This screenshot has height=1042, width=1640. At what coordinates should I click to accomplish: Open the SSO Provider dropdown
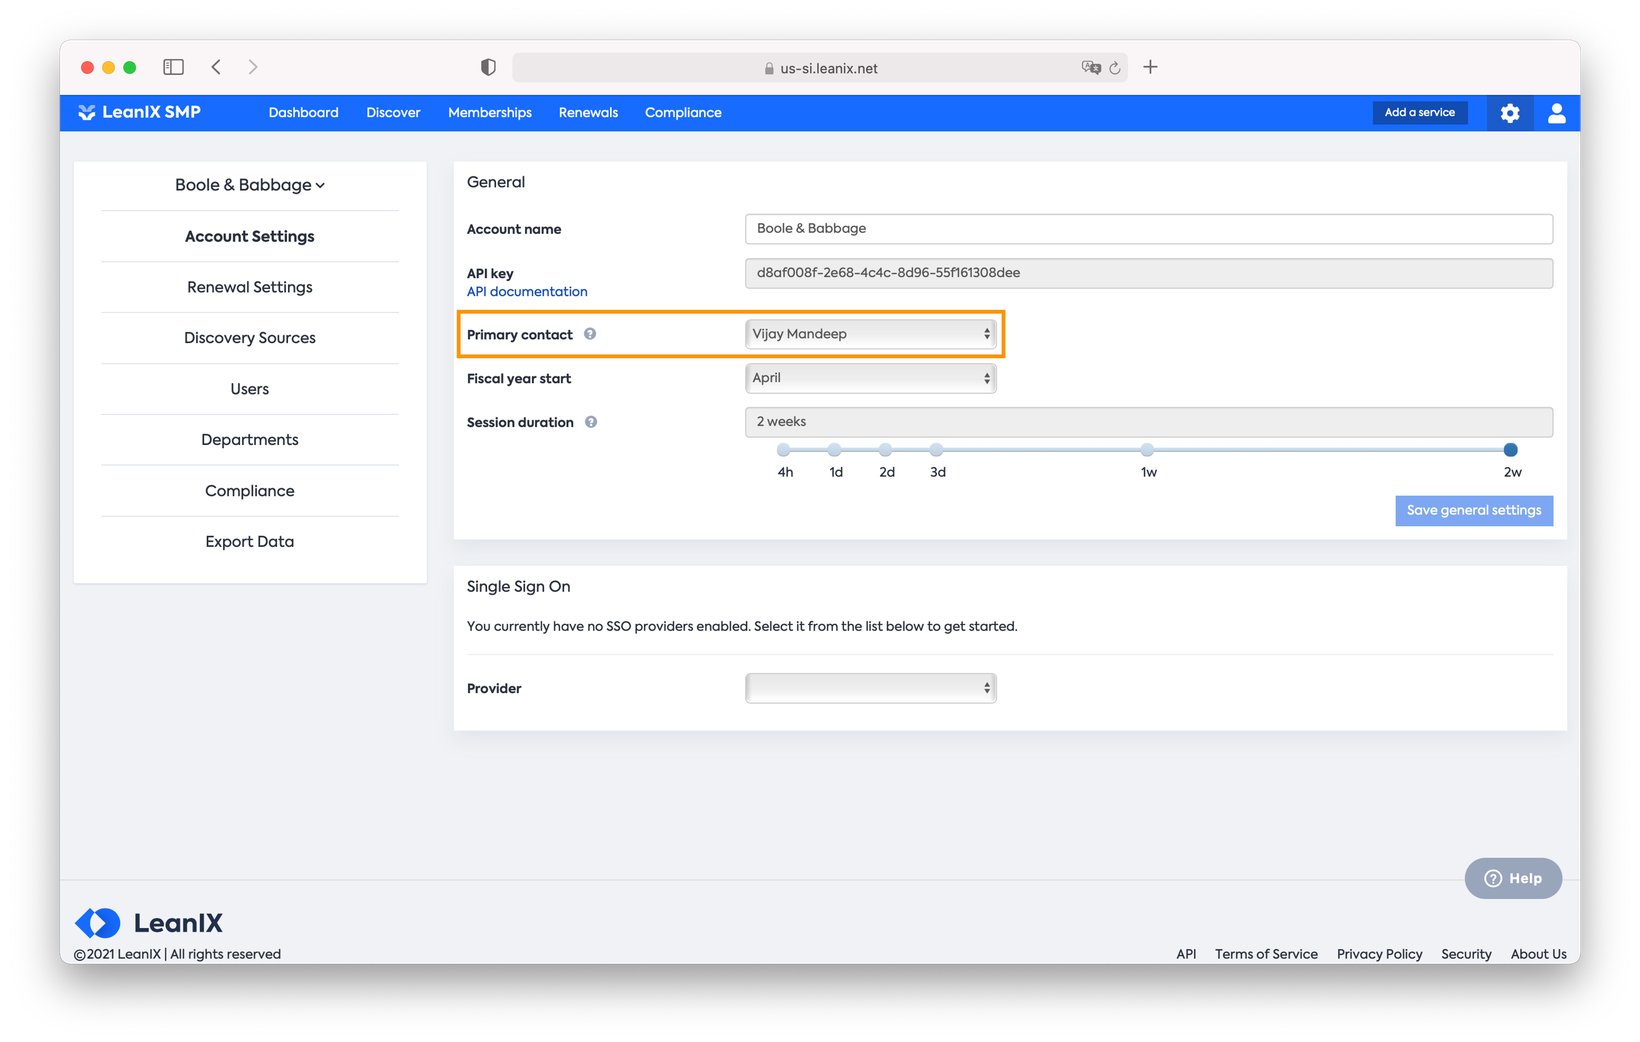[x=870, y=688]
